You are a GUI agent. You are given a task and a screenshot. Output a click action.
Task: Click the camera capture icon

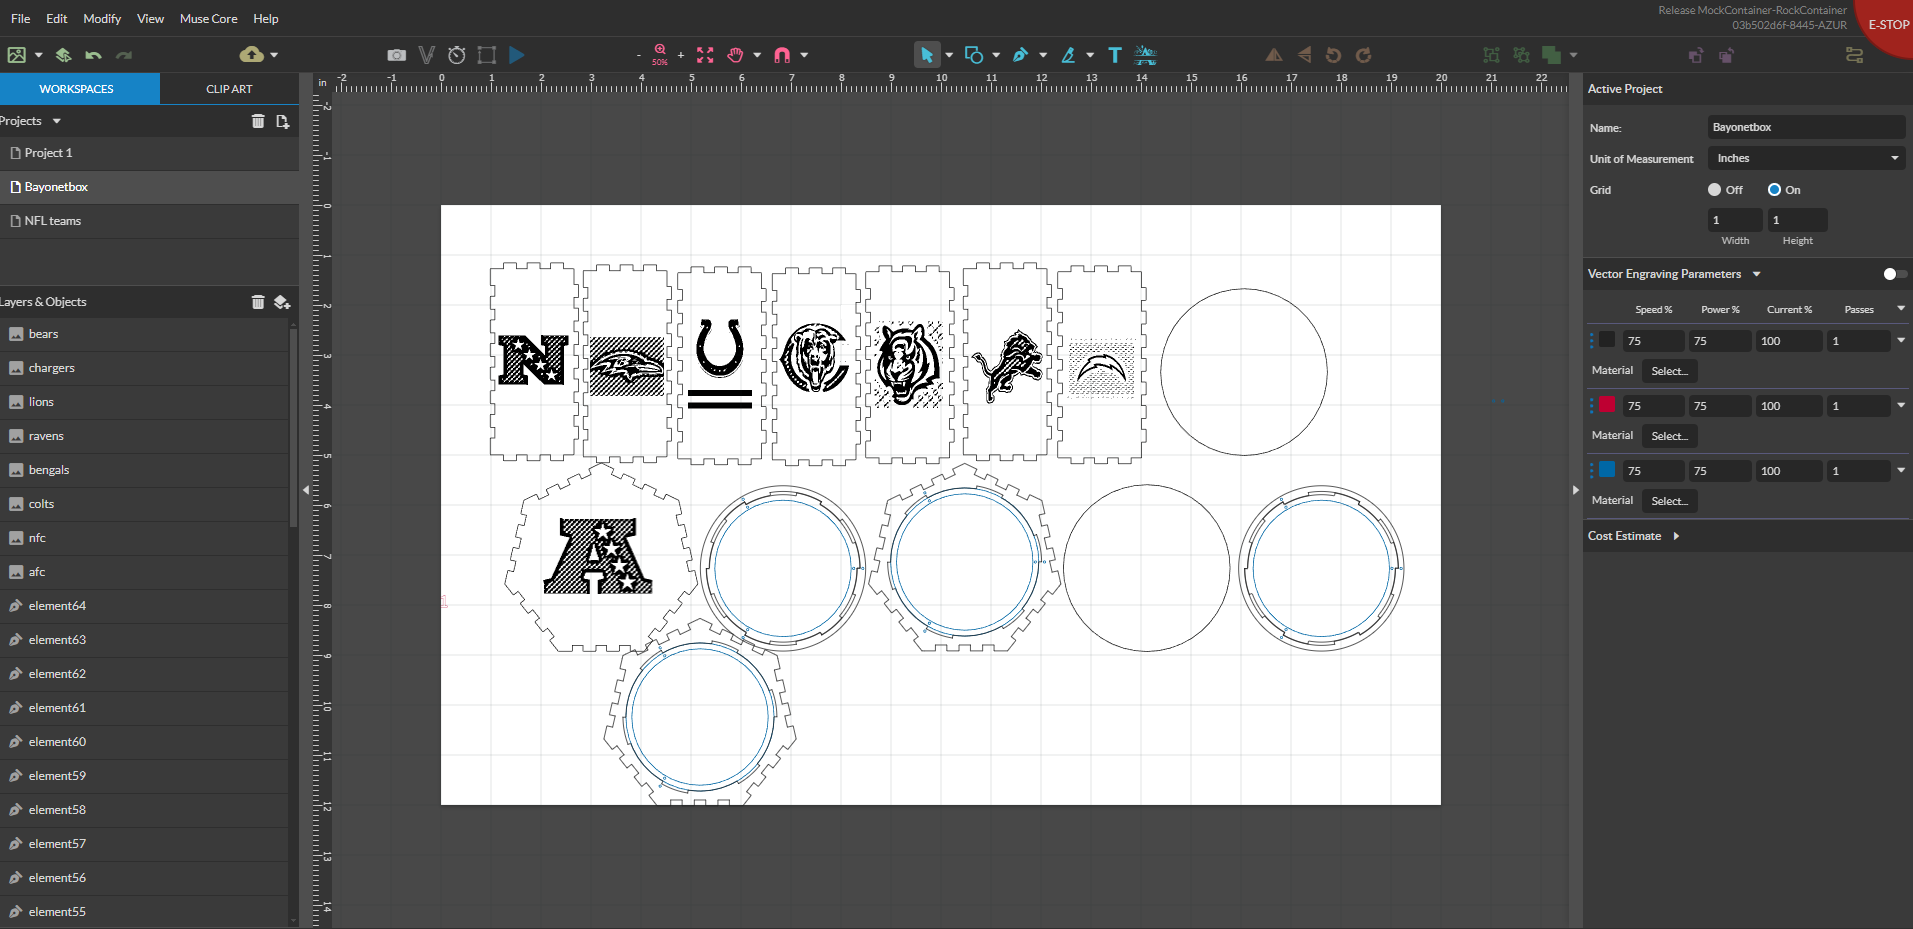point(397,55)
